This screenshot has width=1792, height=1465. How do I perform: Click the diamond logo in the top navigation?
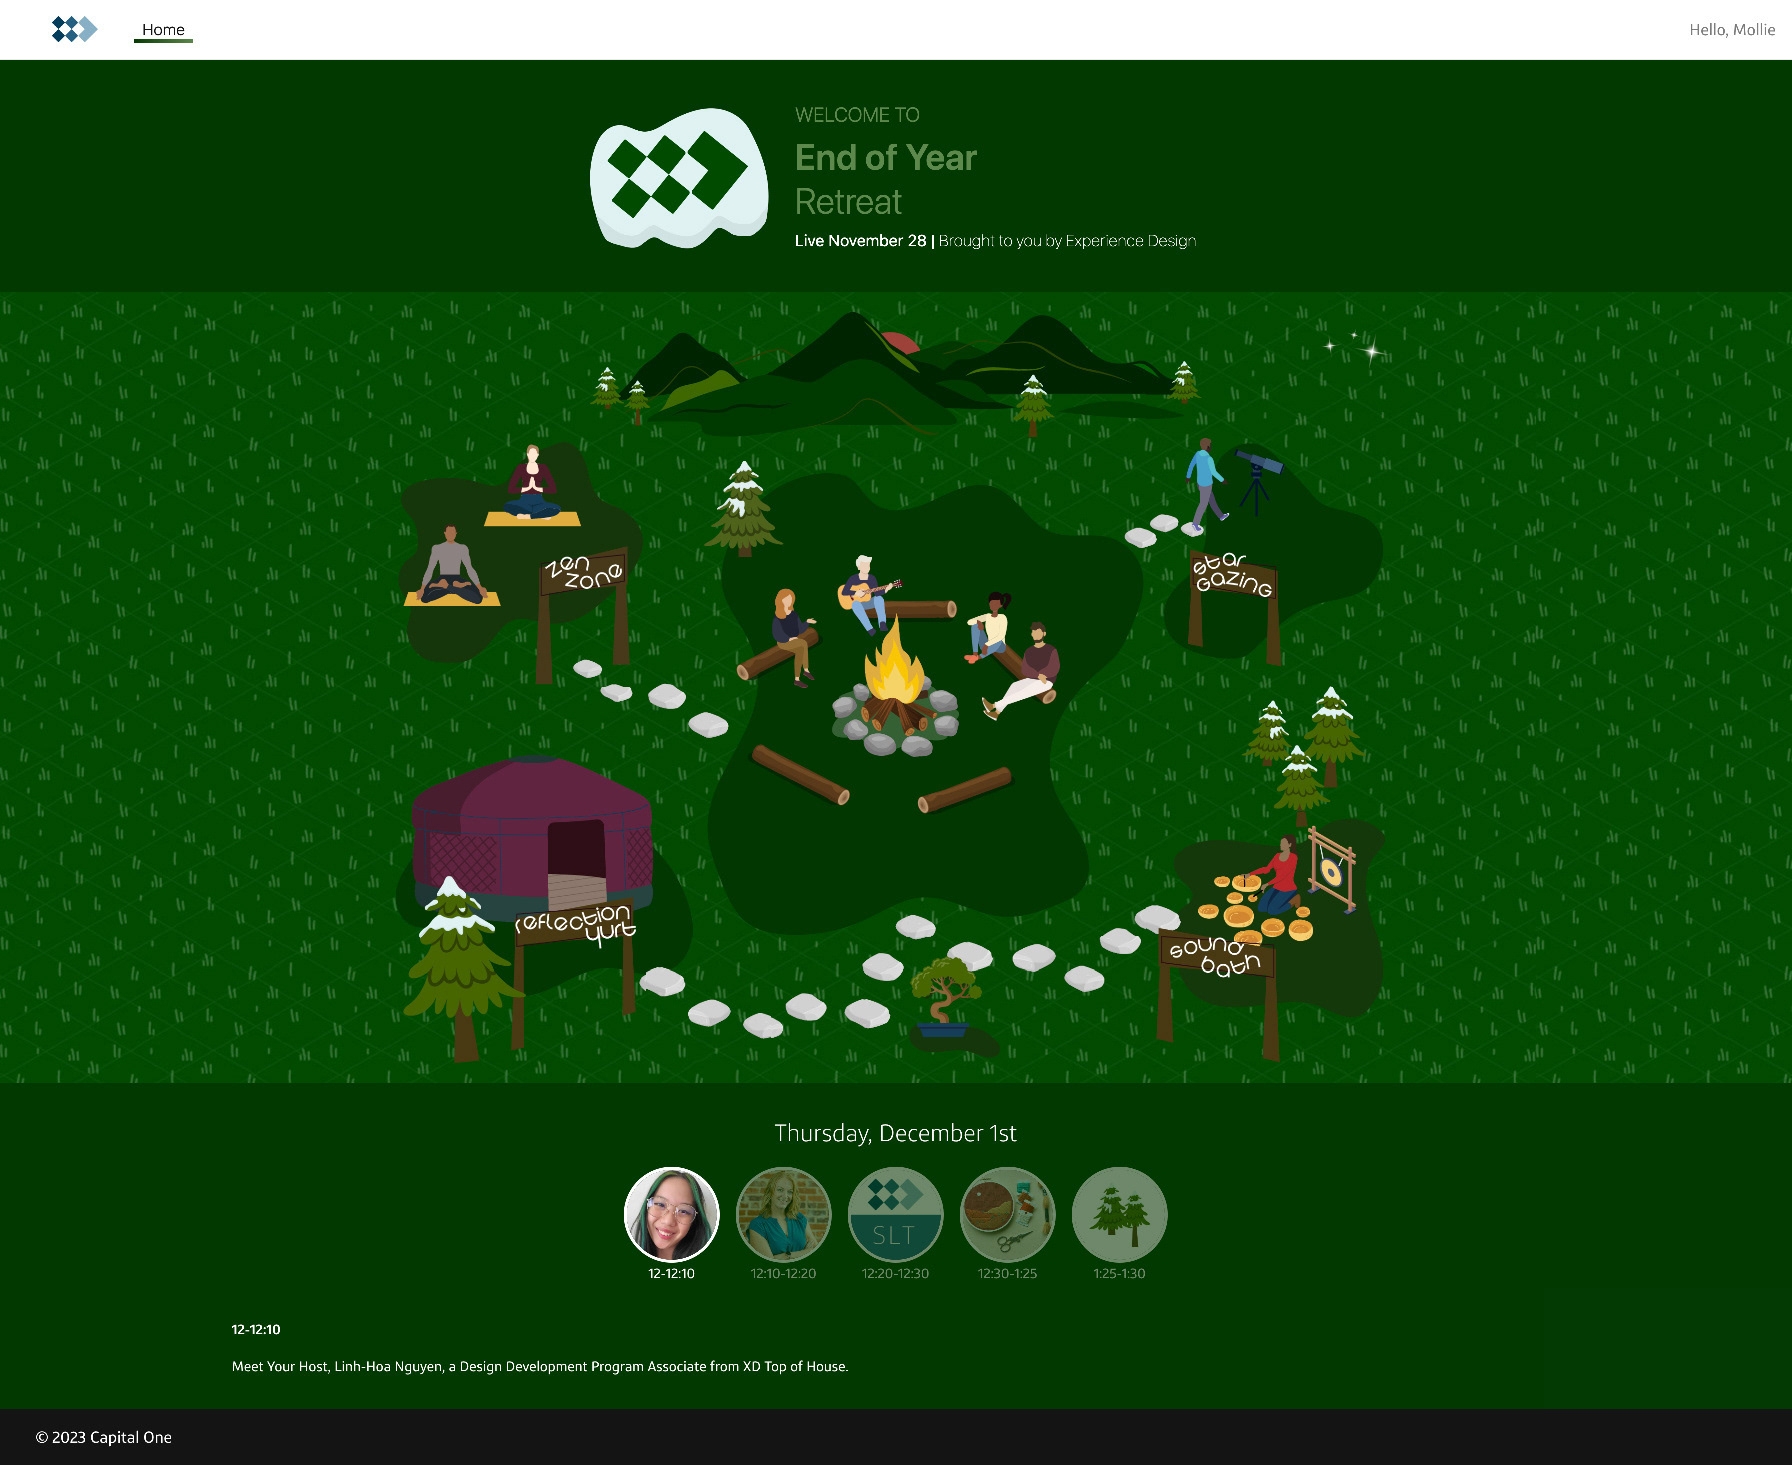pyautogui.click(x=75, y=29)
